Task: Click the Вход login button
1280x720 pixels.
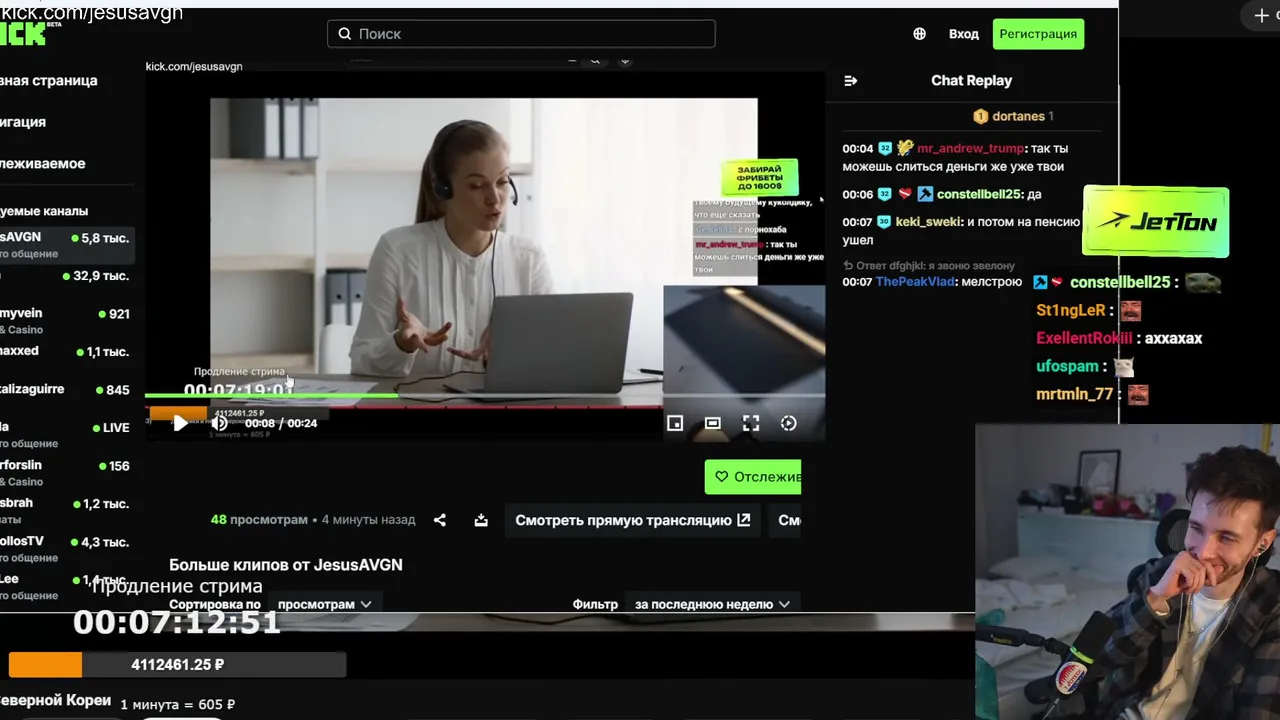Action: coord(964,34)
